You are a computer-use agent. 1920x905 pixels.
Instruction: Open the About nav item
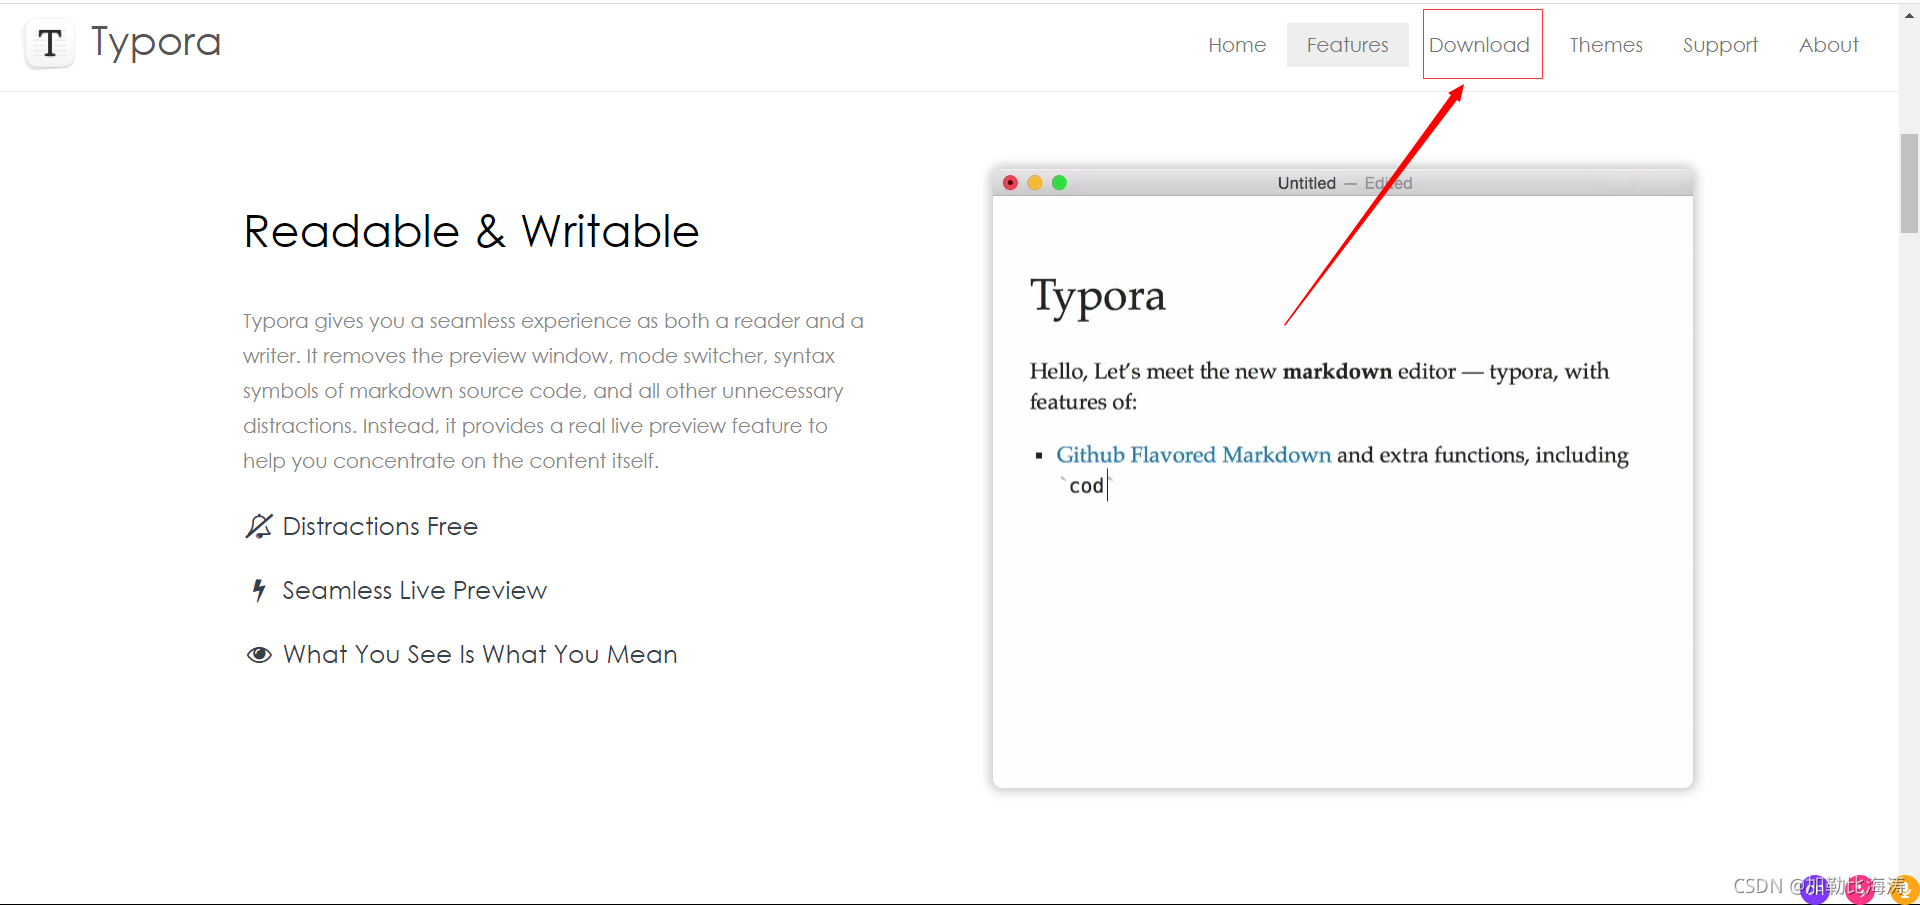click(x=1828, y=45)
